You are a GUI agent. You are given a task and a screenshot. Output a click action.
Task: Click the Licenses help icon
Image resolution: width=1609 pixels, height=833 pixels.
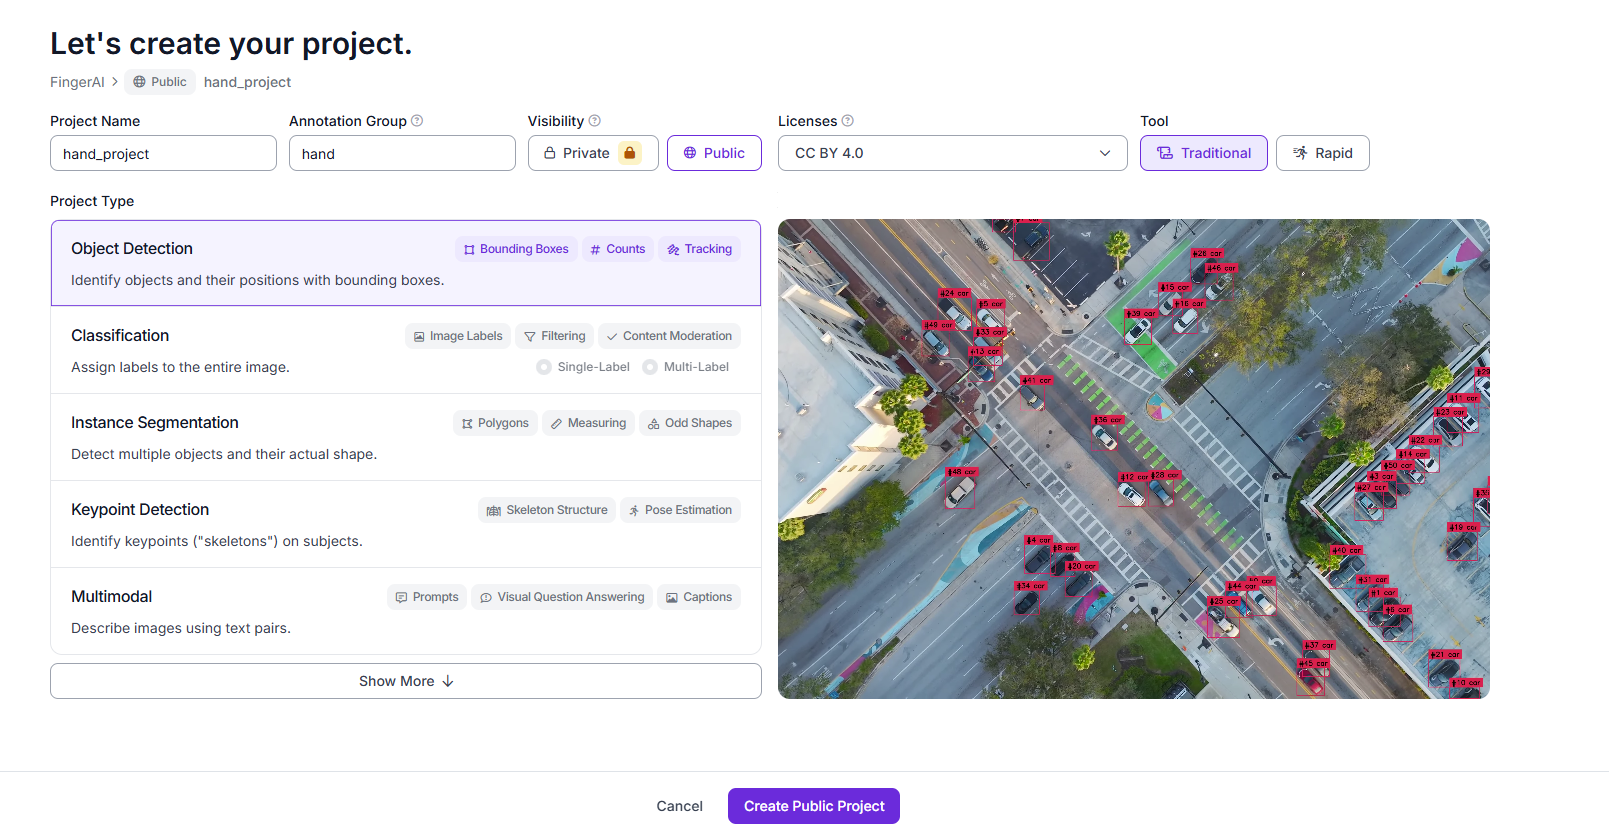point(847,121)
